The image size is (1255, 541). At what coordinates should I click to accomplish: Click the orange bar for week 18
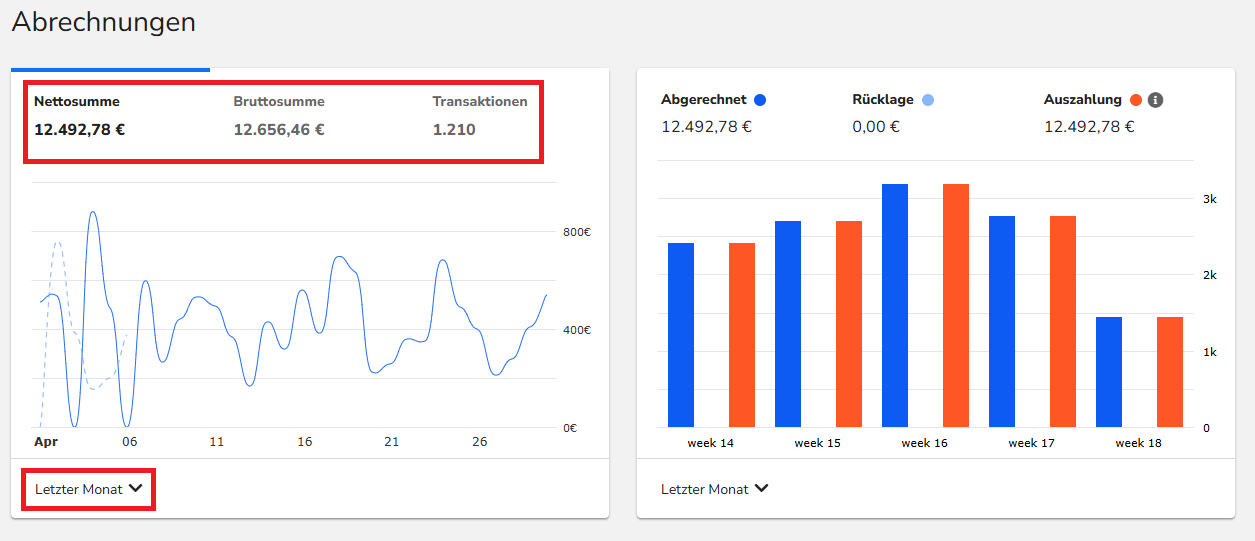pyautogui.click(x=1170, y=372)
